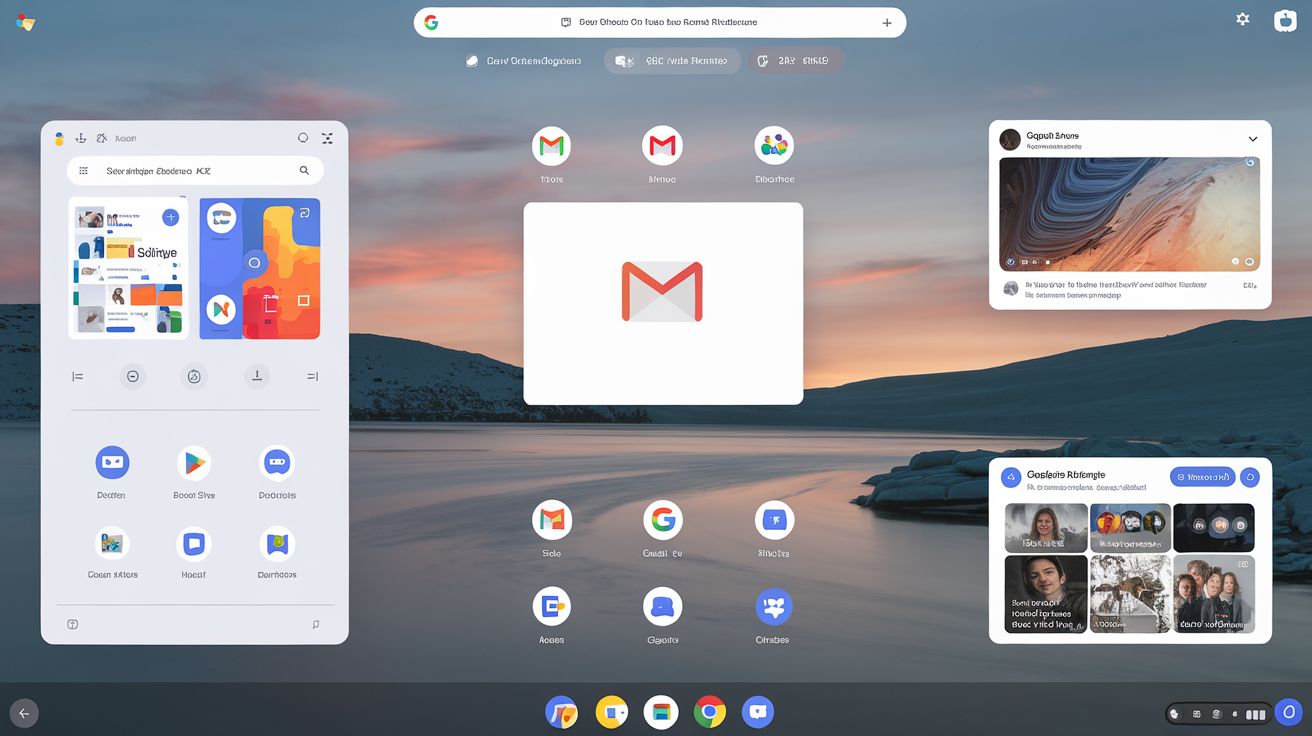Viewport: 1312px width, 736px height.
Task: Open the blue document shortcut labeled "Aoses"
Action: coord(552,606)
